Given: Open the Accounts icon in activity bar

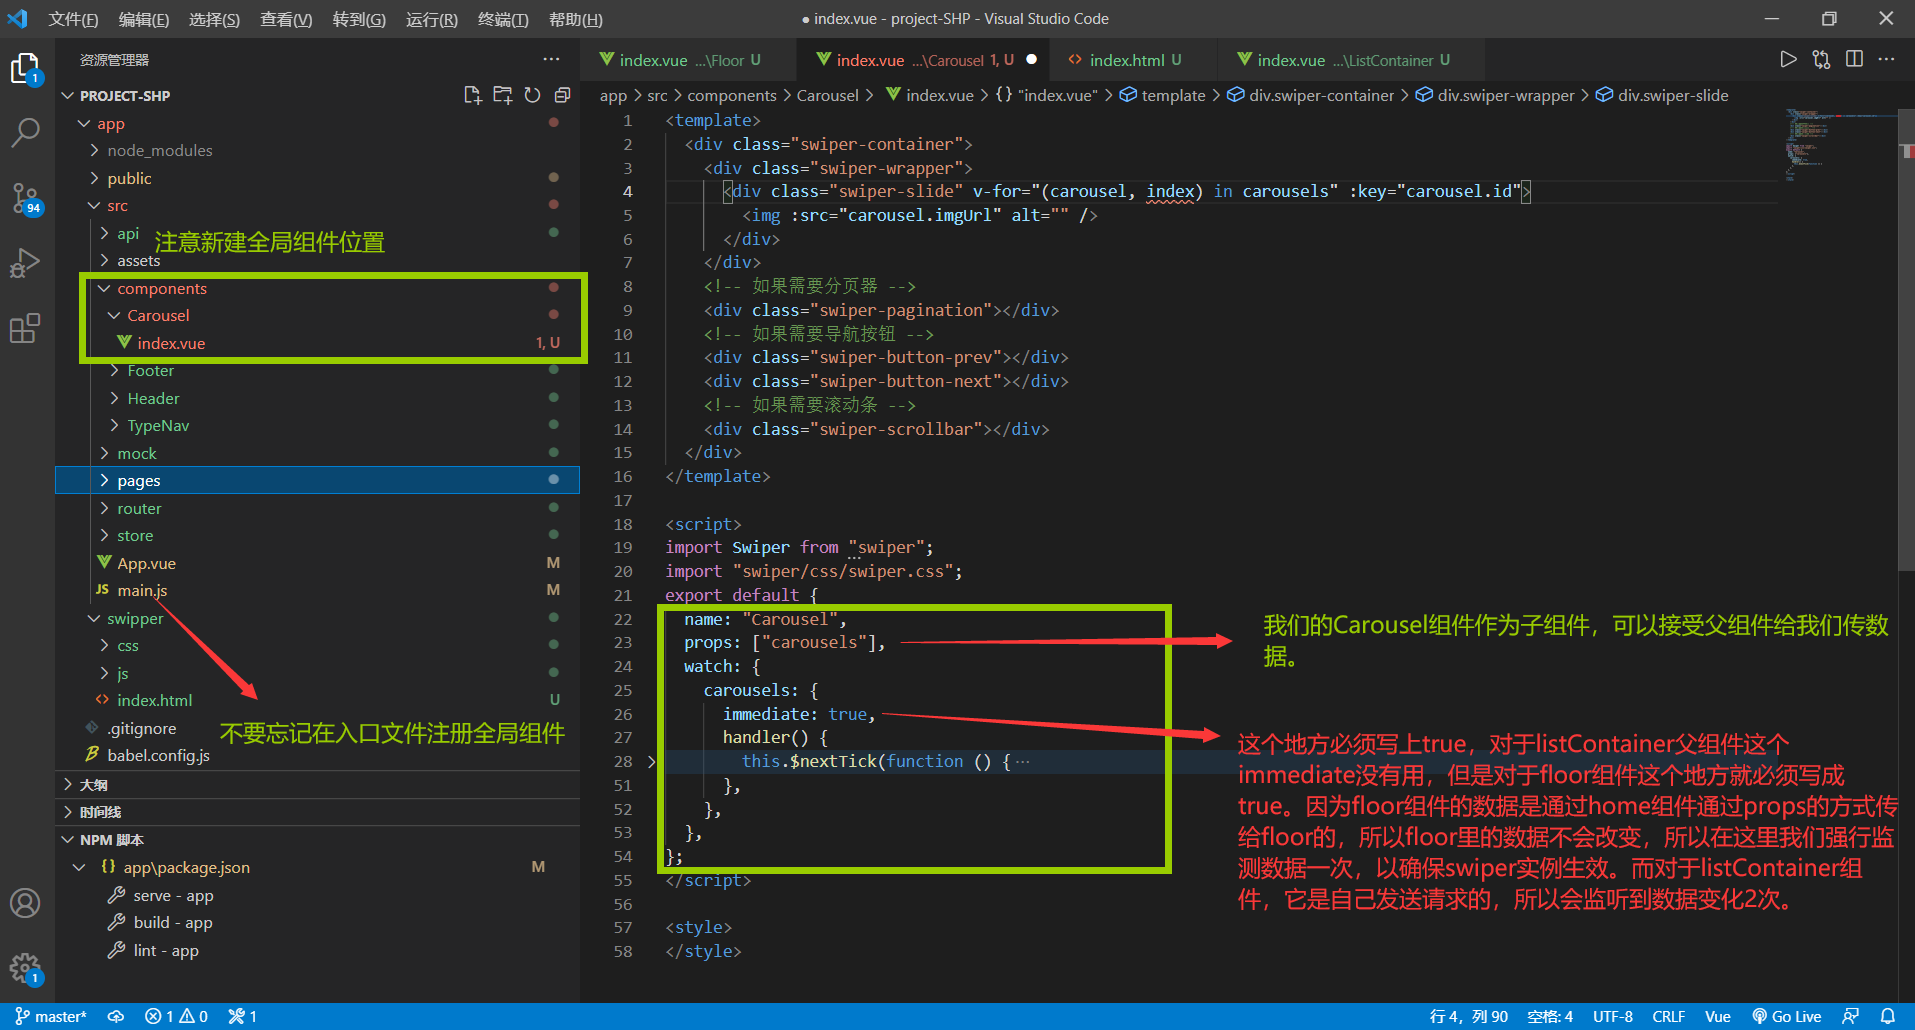Looking at the screenshot, I should coord(25,903).
